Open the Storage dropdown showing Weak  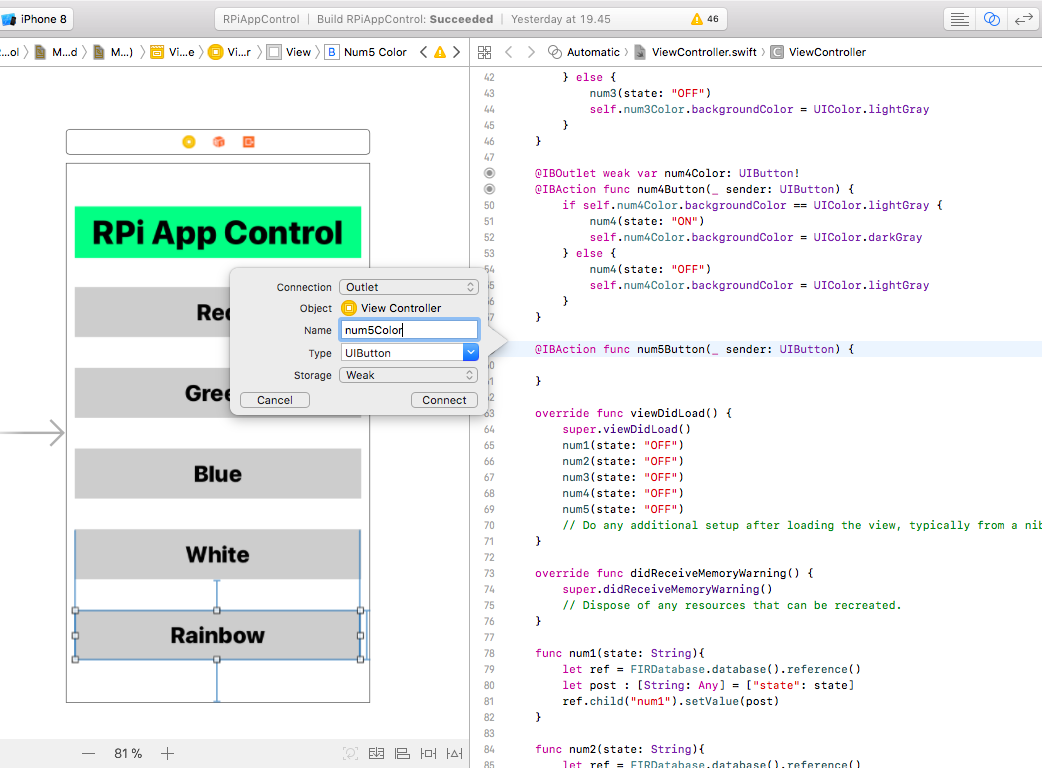408,374
